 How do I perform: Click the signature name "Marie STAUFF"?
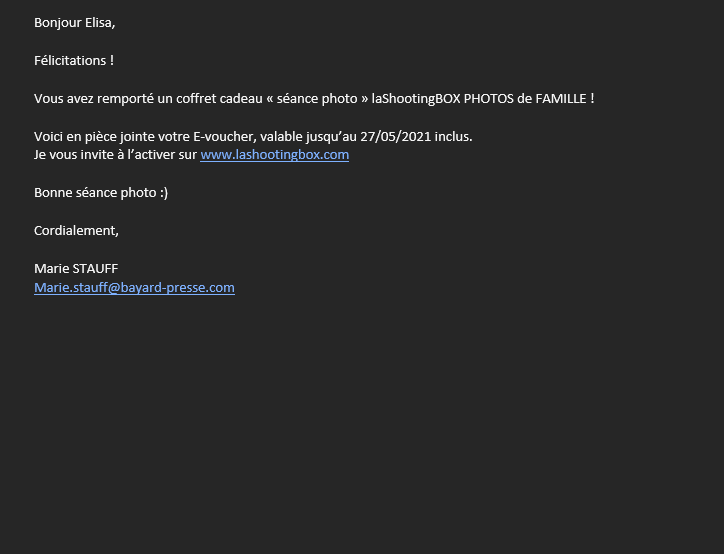(76, 269)
